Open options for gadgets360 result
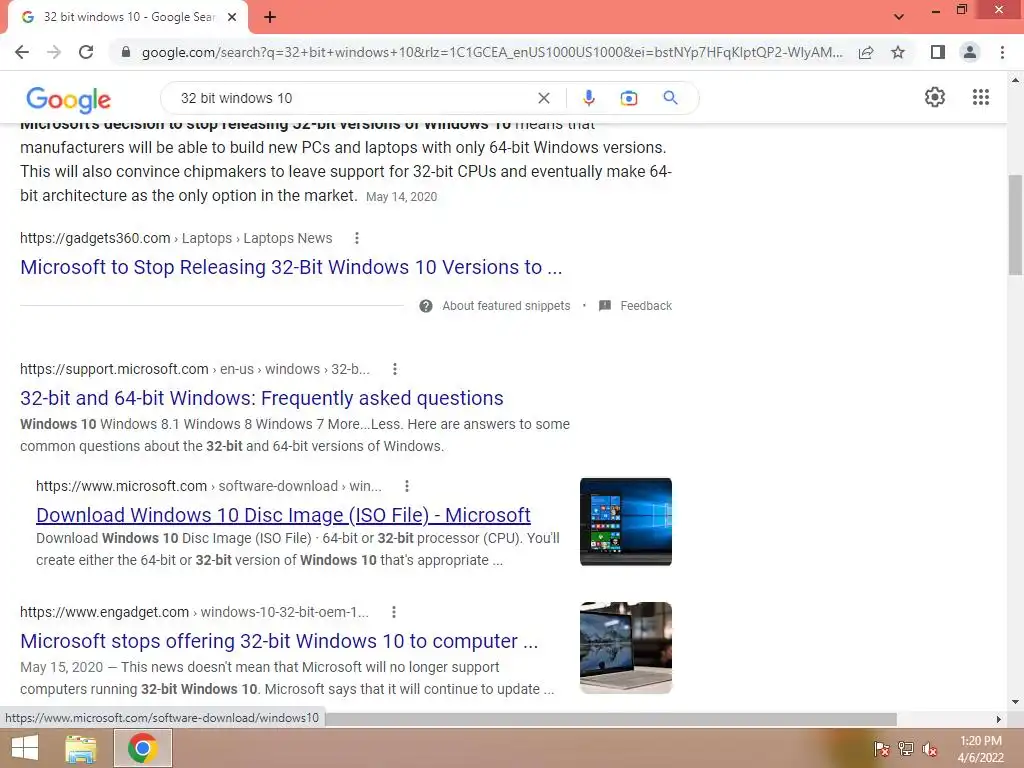Viewport: 1024px width, 768px height. pos(357,238)
